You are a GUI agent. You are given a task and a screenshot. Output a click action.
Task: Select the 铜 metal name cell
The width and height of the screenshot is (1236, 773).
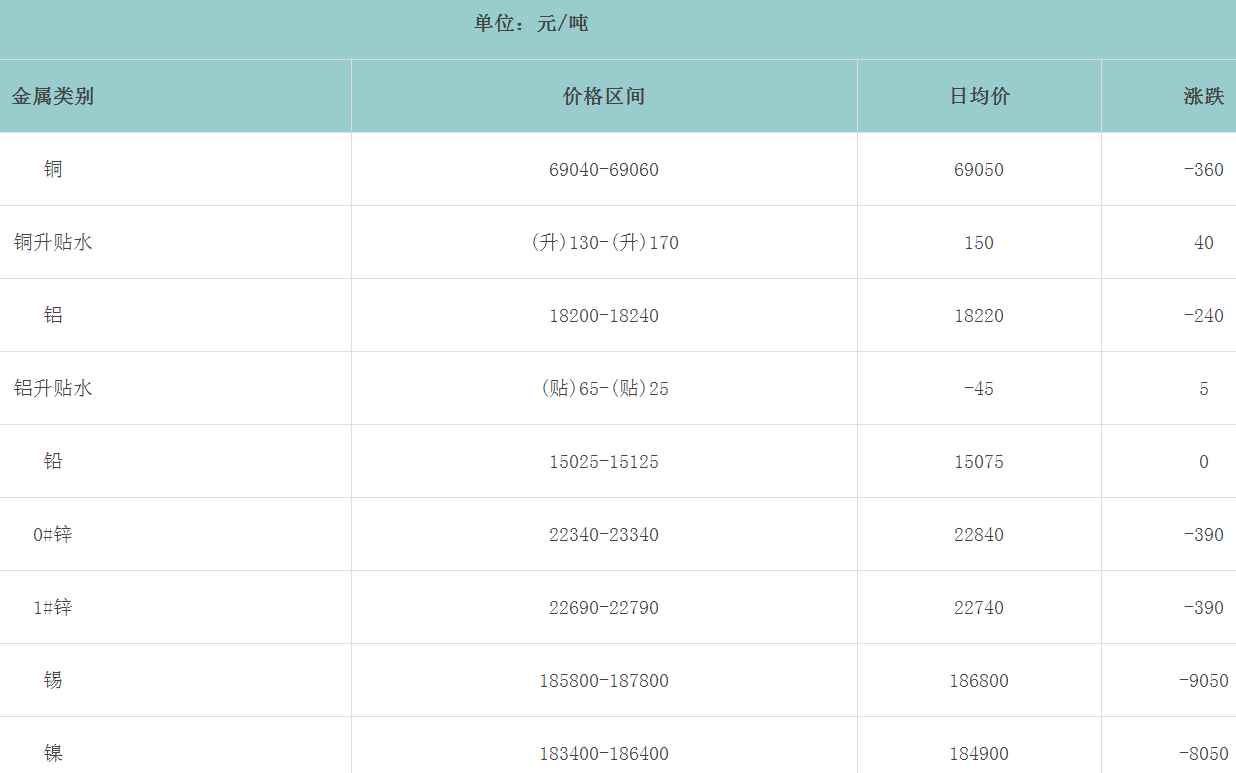pos(53,169)
